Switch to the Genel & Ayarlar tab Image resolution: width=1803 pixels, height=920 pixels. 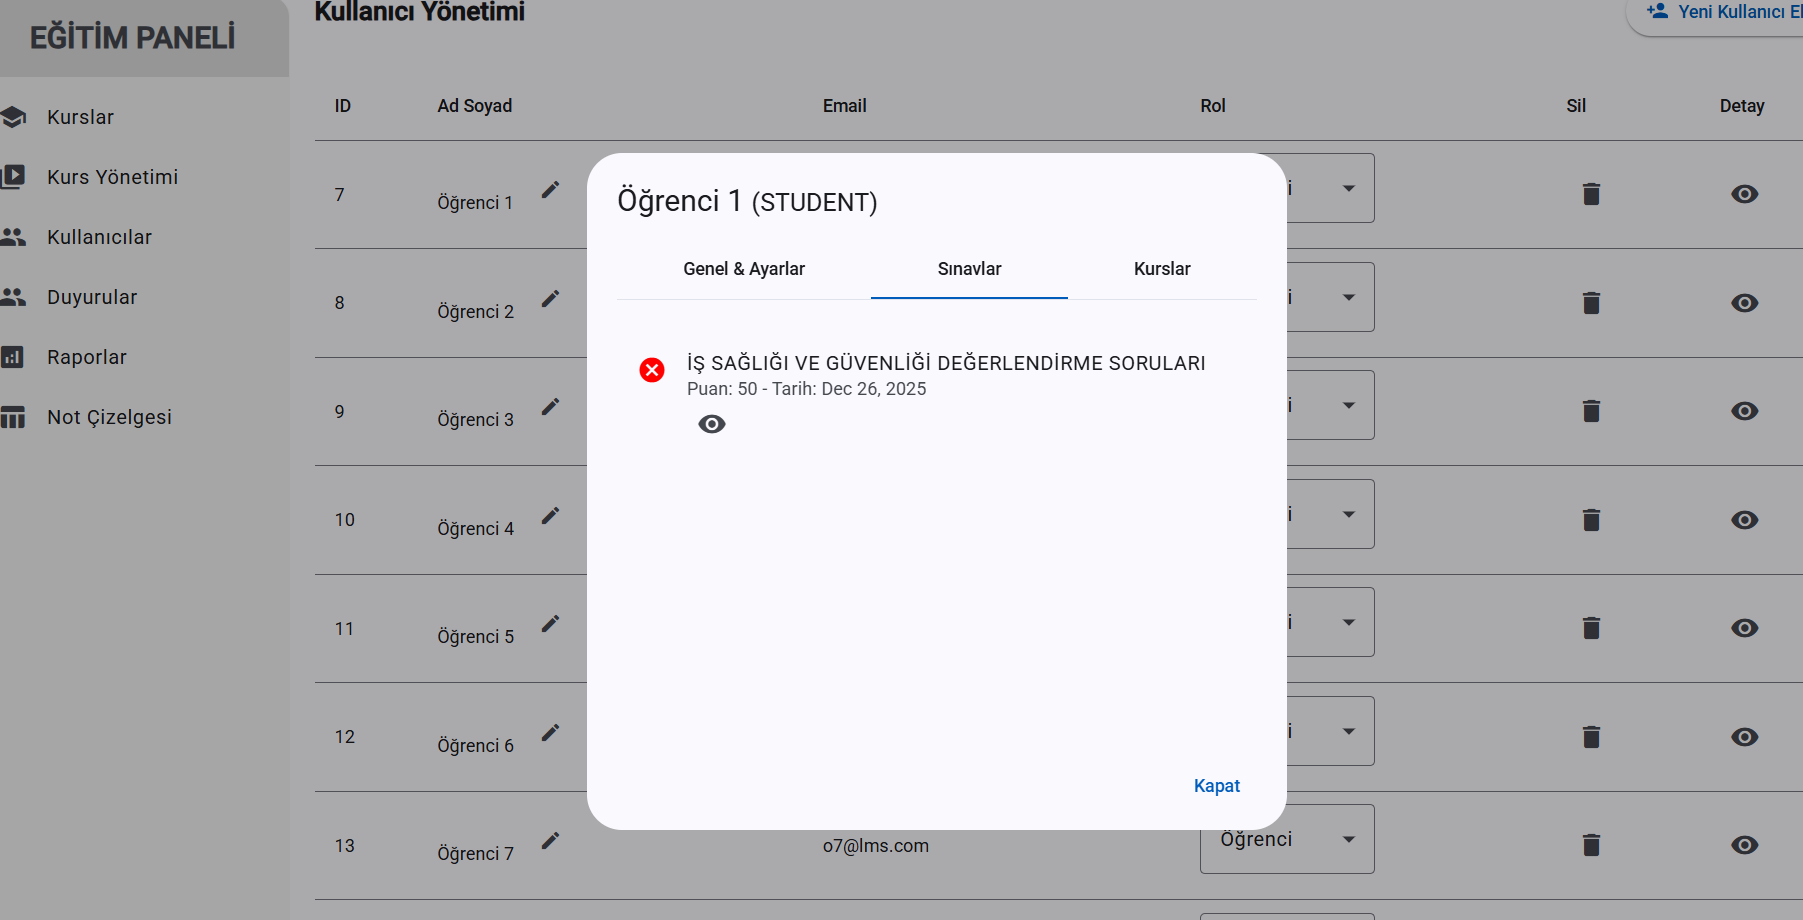point(743,269)
